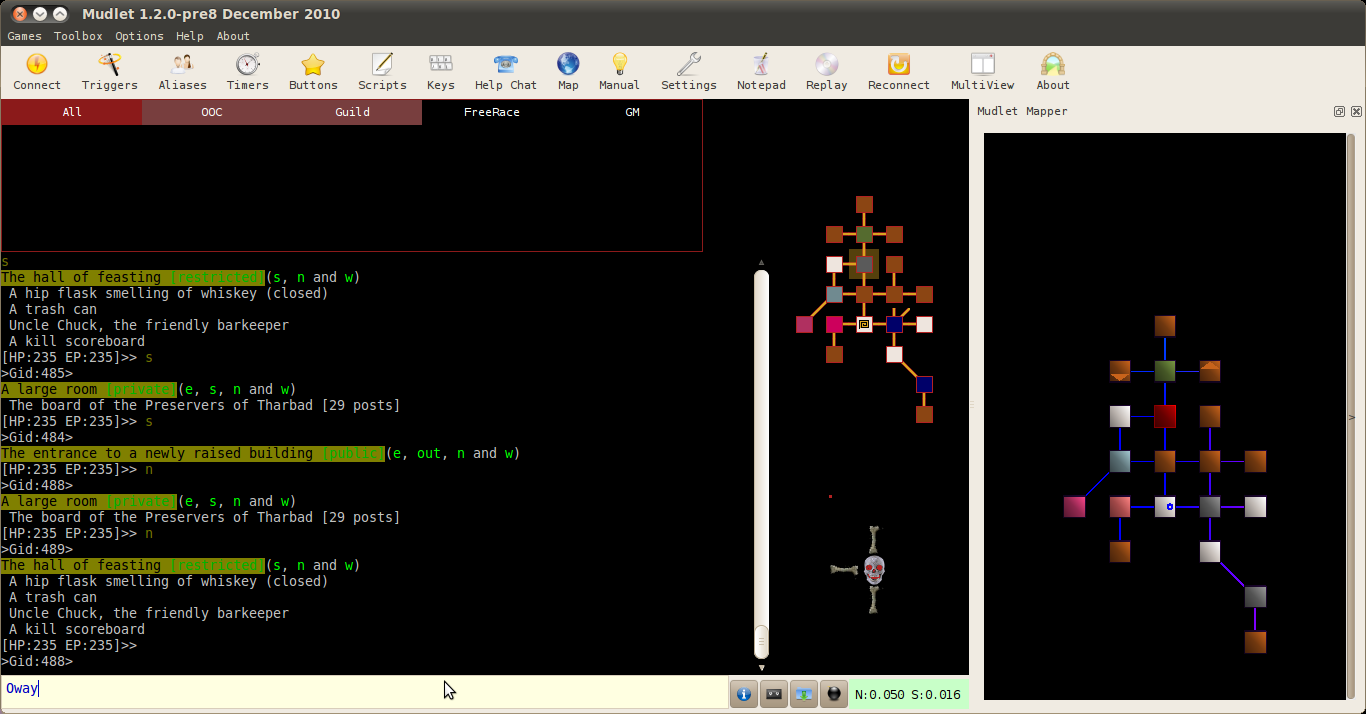Select the green room in Mudlet Mapper
The height and width of the screenshot is (714, 1366).
tap(1165, 371)
